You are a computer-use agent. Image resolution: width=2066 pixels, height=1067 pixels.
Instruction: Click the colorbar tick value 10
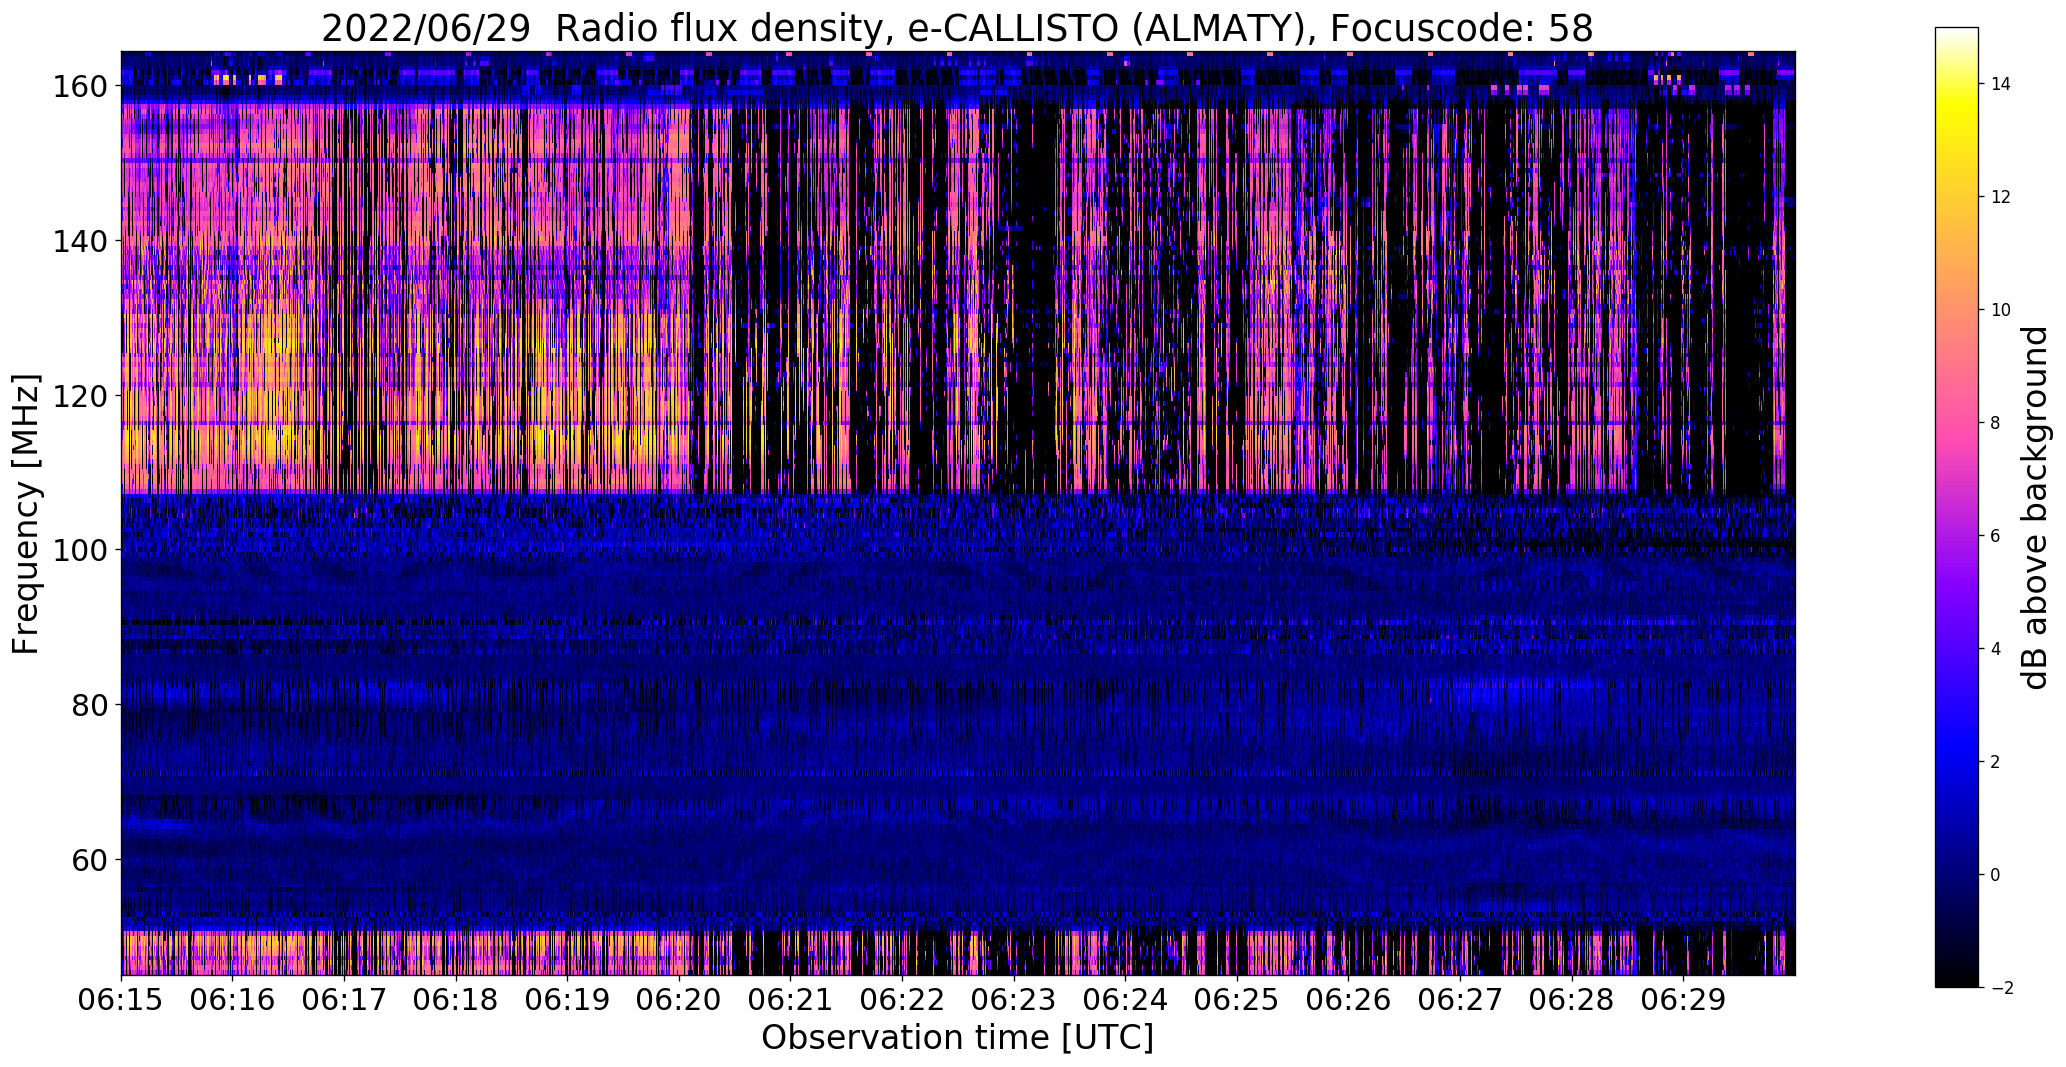[2001, 310]
